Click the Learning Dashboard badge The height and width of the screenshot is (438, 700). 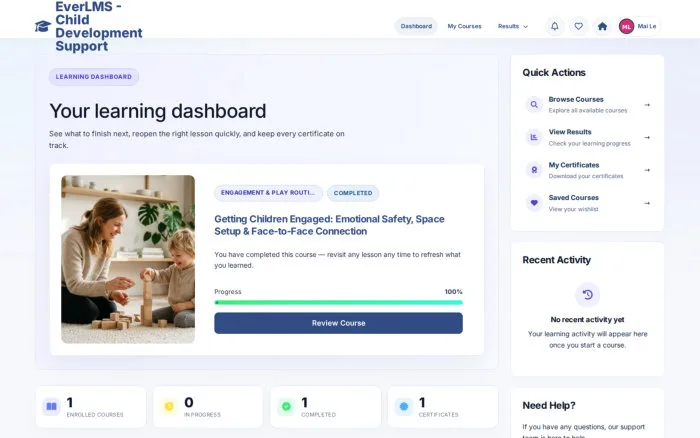pos(94,77)
